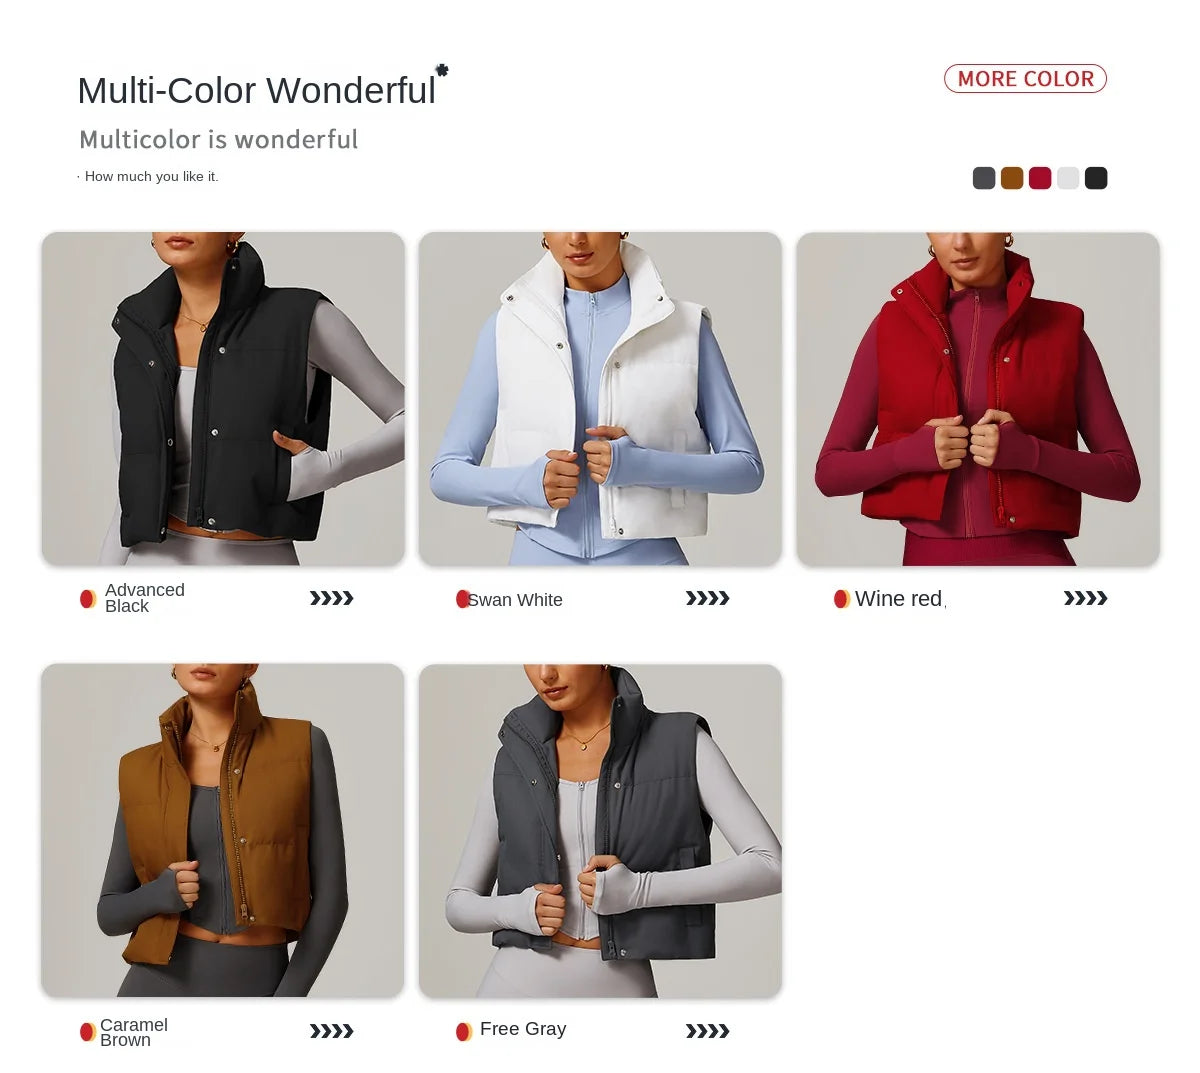Open the Wine red vest image
Viewport: 1200px width, 1073px height.
pos(978,399)
